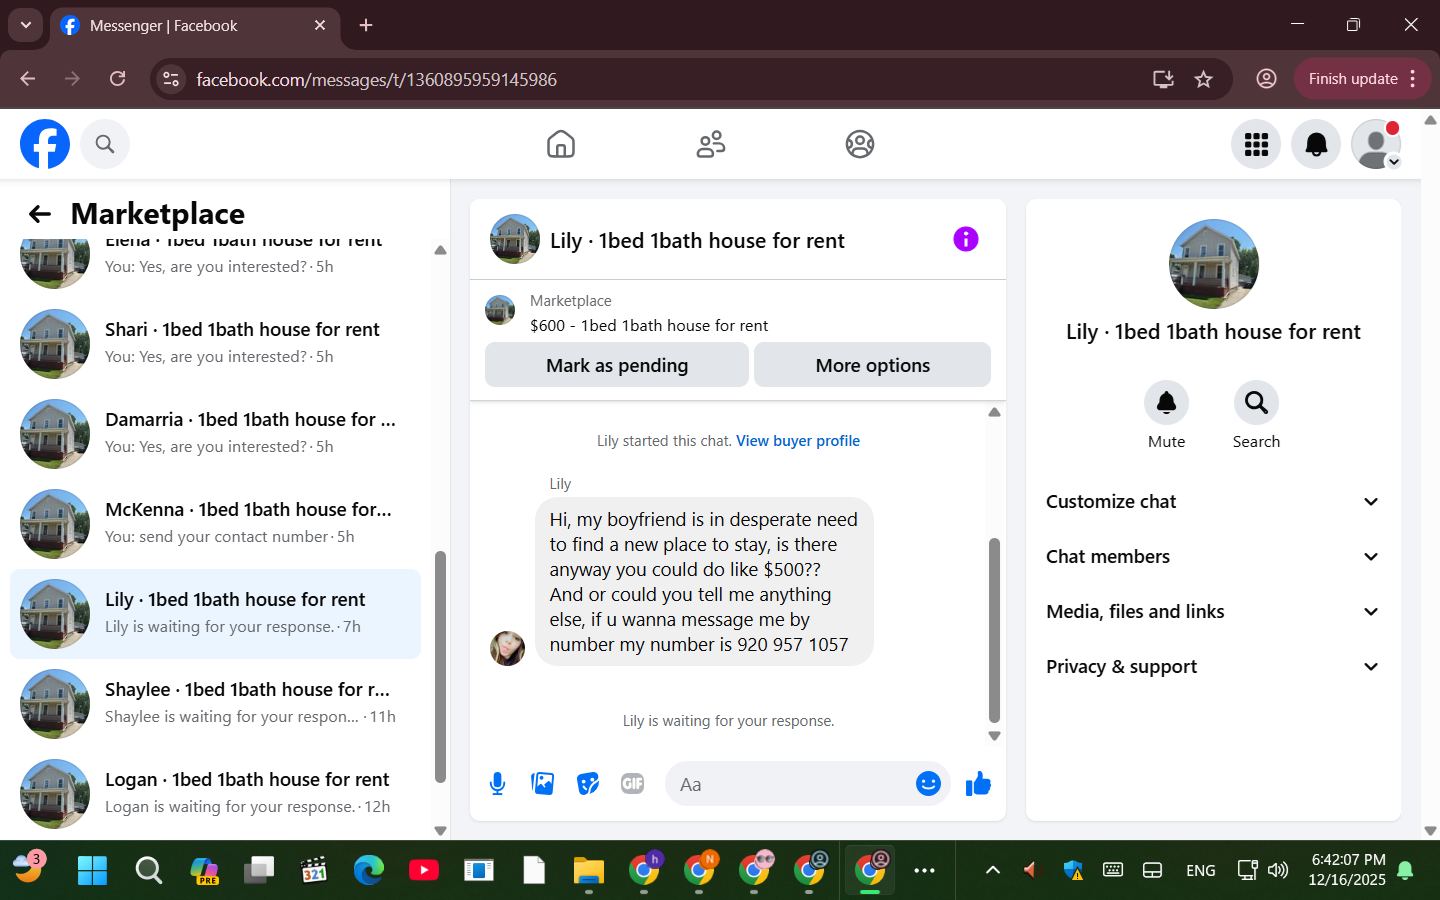
Task: Open Microsoft Edge on taskbar
Action: pos(368,870)
